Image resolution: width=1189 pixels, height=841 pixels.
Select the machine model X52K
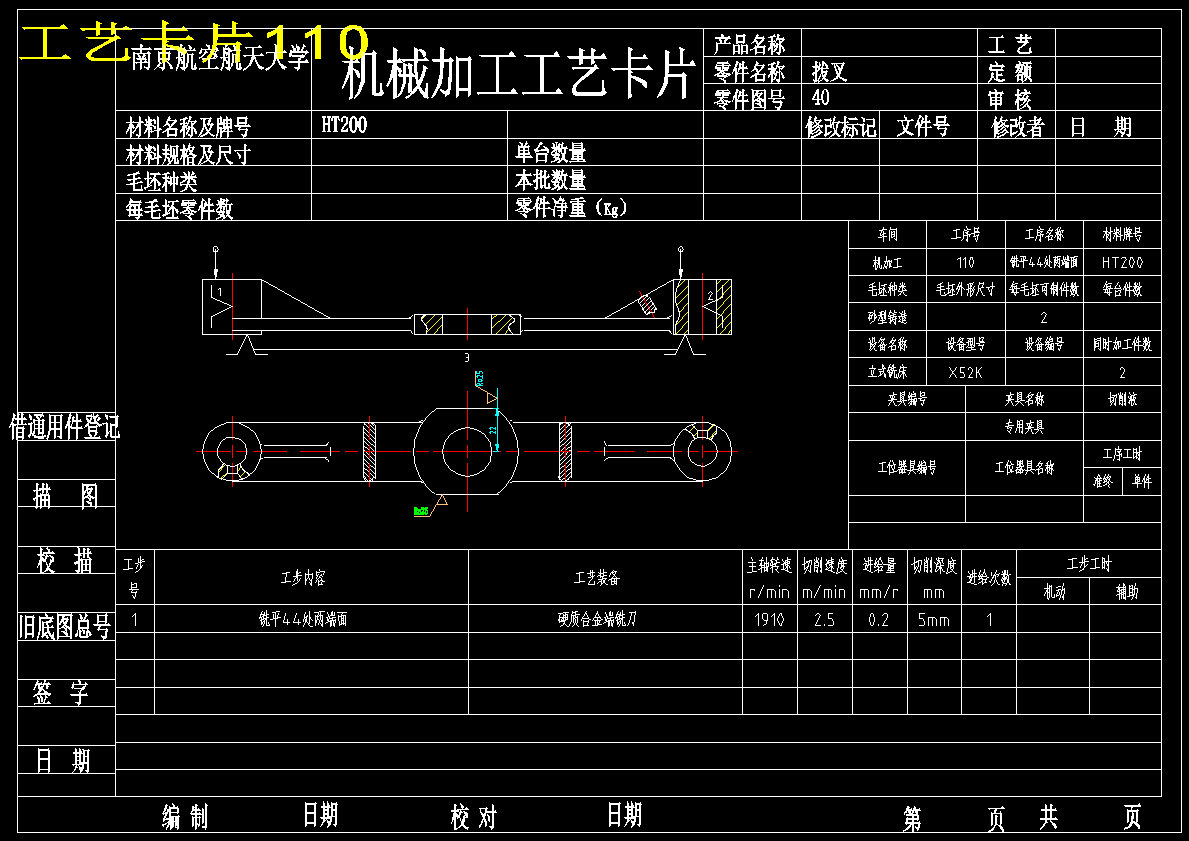(x=965, y=372)
